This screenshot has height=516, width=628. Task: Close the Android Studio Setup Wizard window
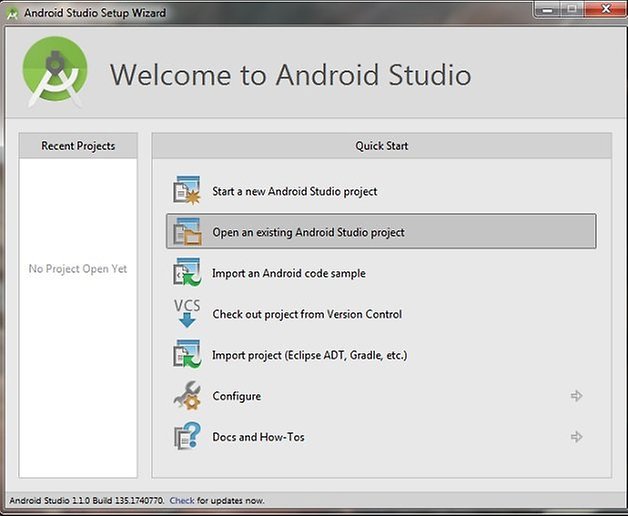click(x=604, y=10)
